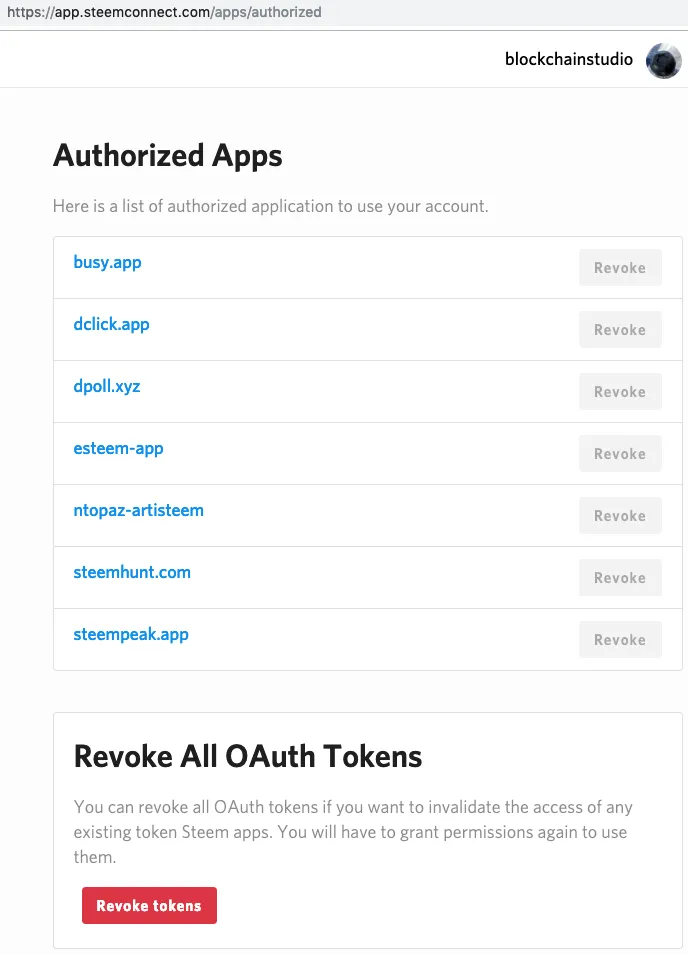This screenshot has width=688, height=955.
Task: Revoke access for dpoll.xyz
Action: [x=620, y=392]
